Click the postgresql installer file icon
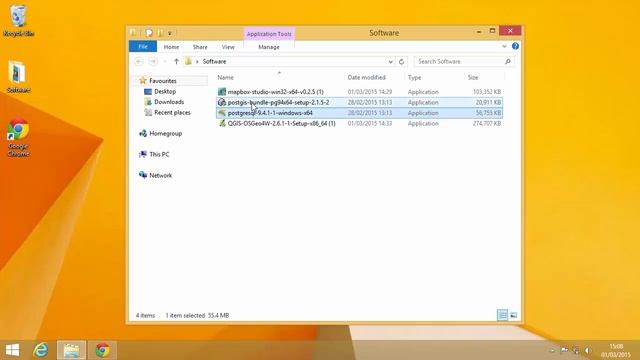 point(222,113)
